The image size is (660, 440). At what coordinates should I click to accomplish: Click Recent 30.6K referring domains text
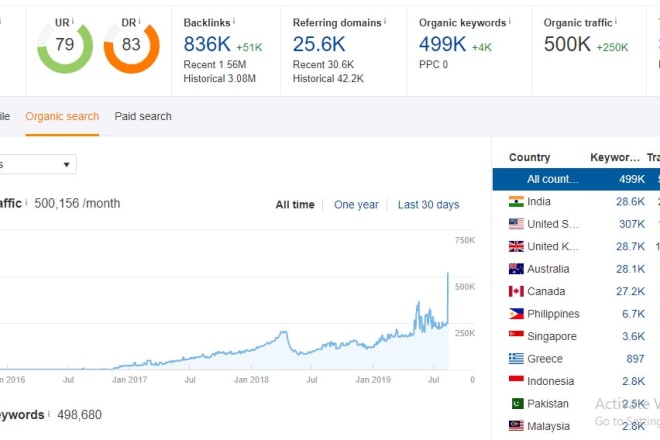[323, 64]
